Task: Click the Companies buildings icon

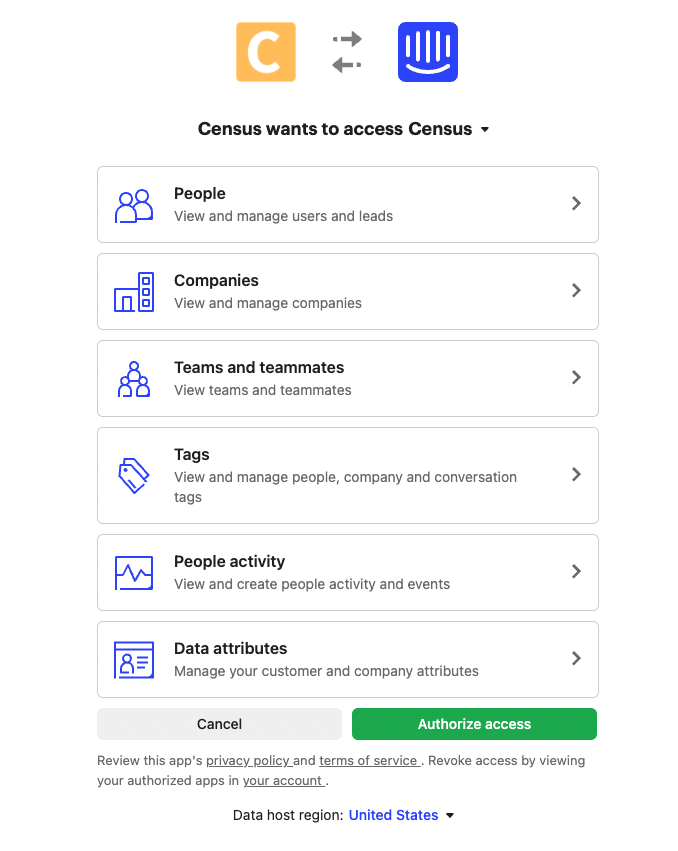Action: click(x=134, y=292)
